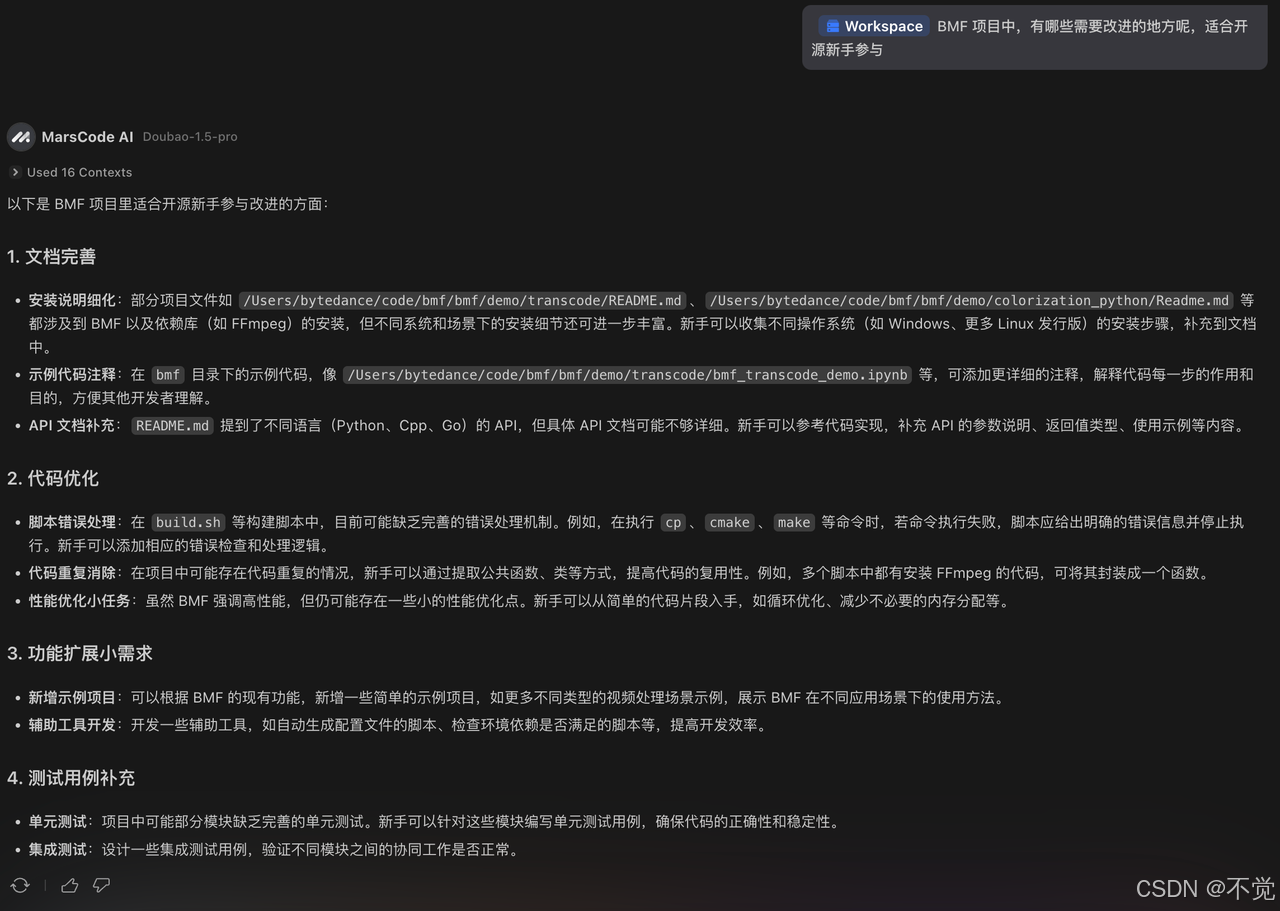The width and height of the screenshot is (1280, 911).
Task: Click the thumbs down icon
Action: [101, 885]
